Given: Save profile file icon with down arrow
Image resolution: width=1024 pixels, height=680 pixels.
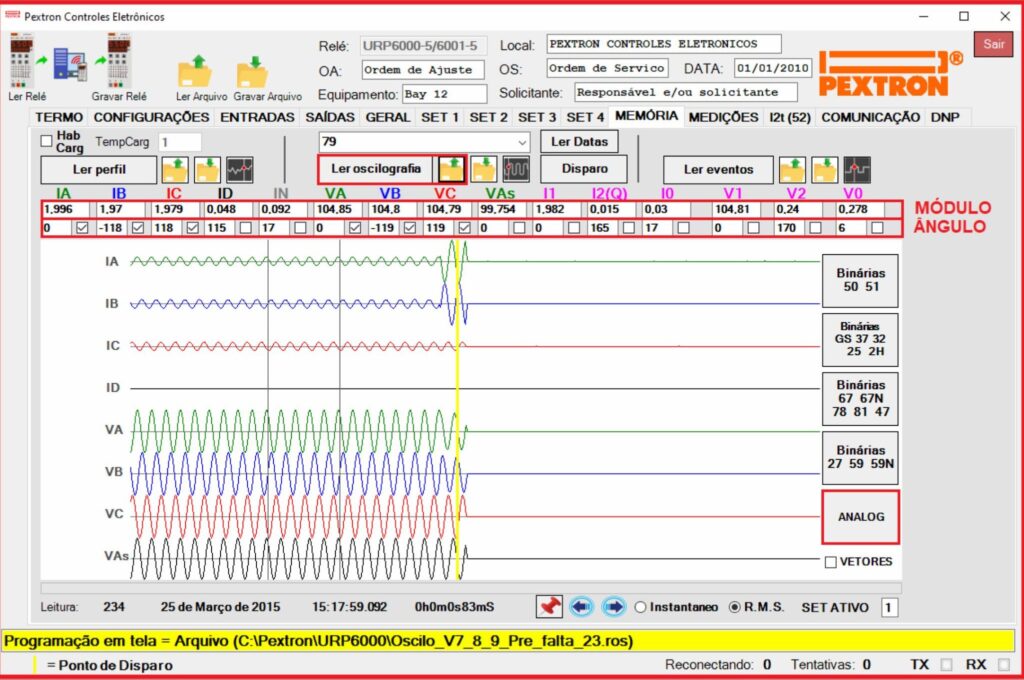Looking at the screenshot, I should (207, 170).
